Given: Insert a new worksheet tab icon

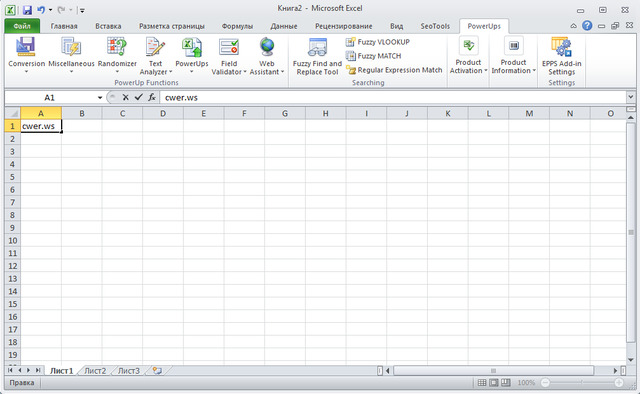Looking at the screenshot, I should coord(157,370).
